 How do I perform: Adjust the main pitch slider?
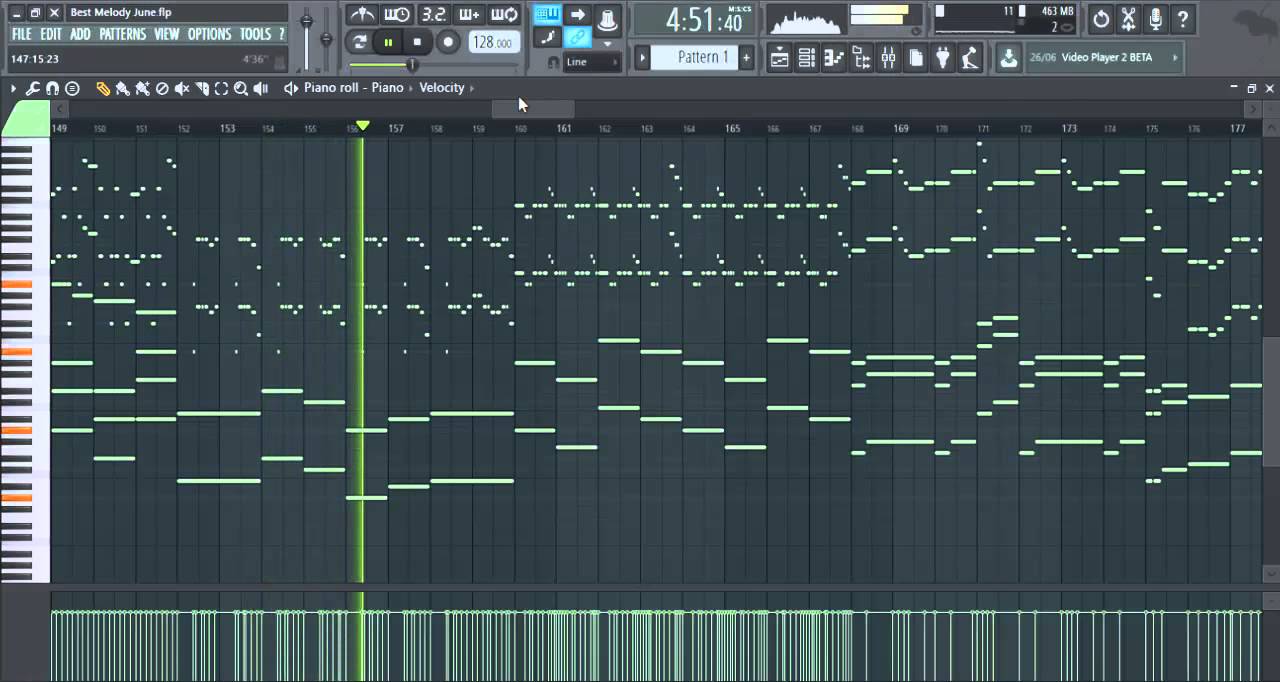point(326,39)
